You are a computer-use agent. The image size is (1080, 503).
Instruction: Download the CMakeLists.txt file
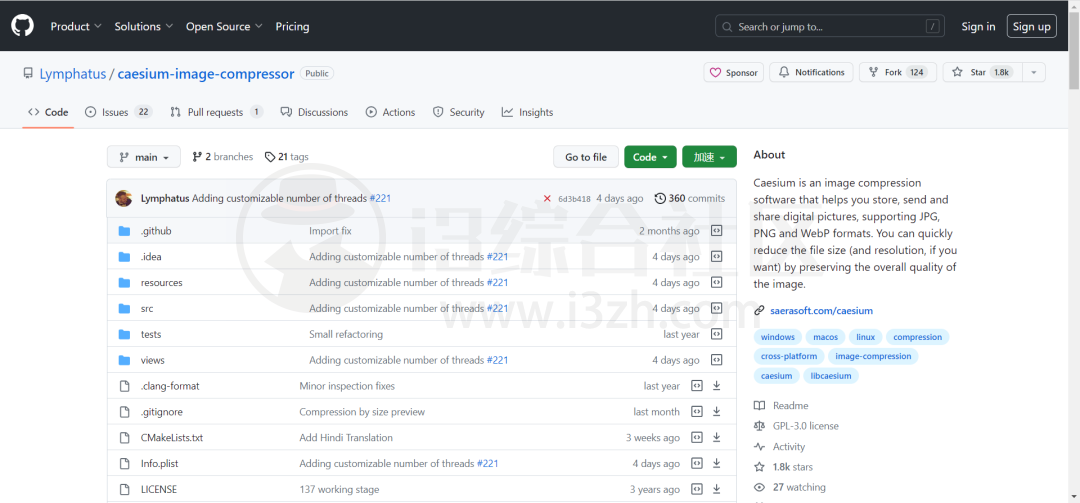click(716, 438)
